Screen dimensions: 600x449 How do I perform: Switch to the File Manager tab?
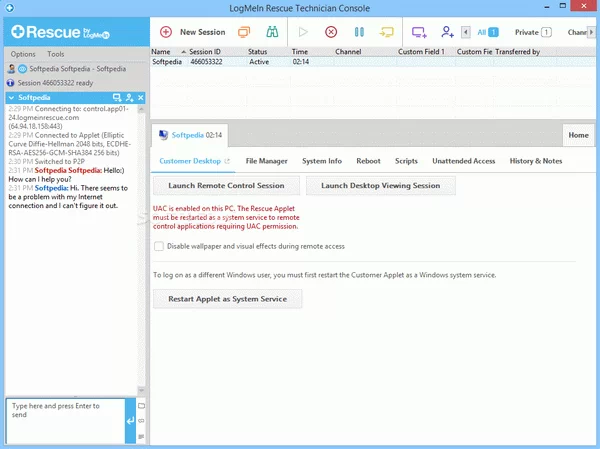[266, 160]
